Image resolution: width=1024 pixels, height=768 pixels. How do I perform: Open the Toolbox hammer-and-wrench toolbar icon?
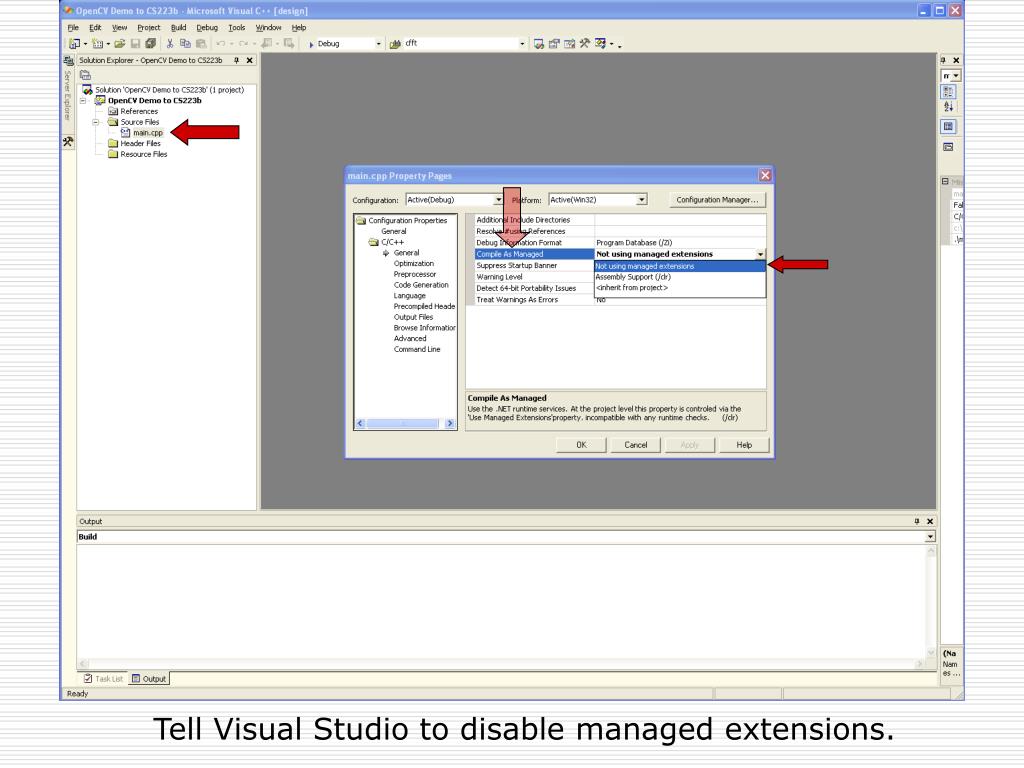click(585, 44)
